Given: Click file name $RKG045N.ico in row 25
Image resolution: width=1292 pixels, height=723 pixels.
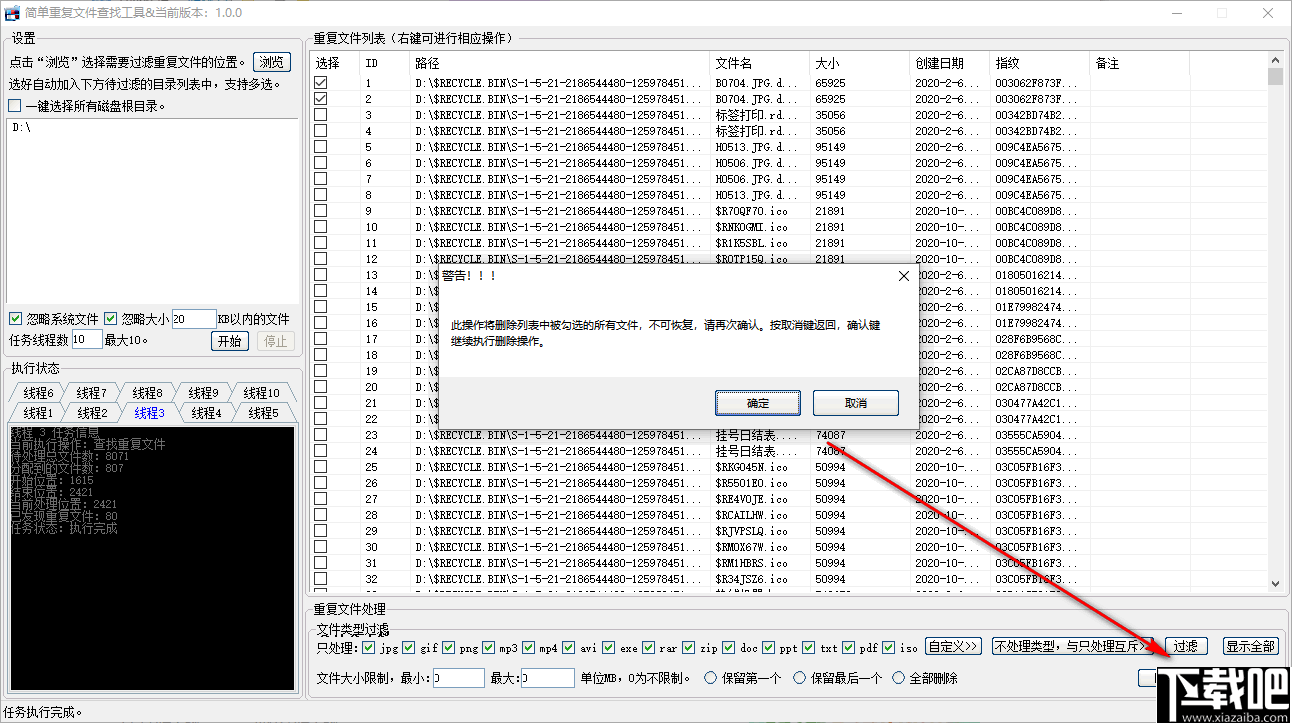Looking at the screenshot, I should point(751,467).
